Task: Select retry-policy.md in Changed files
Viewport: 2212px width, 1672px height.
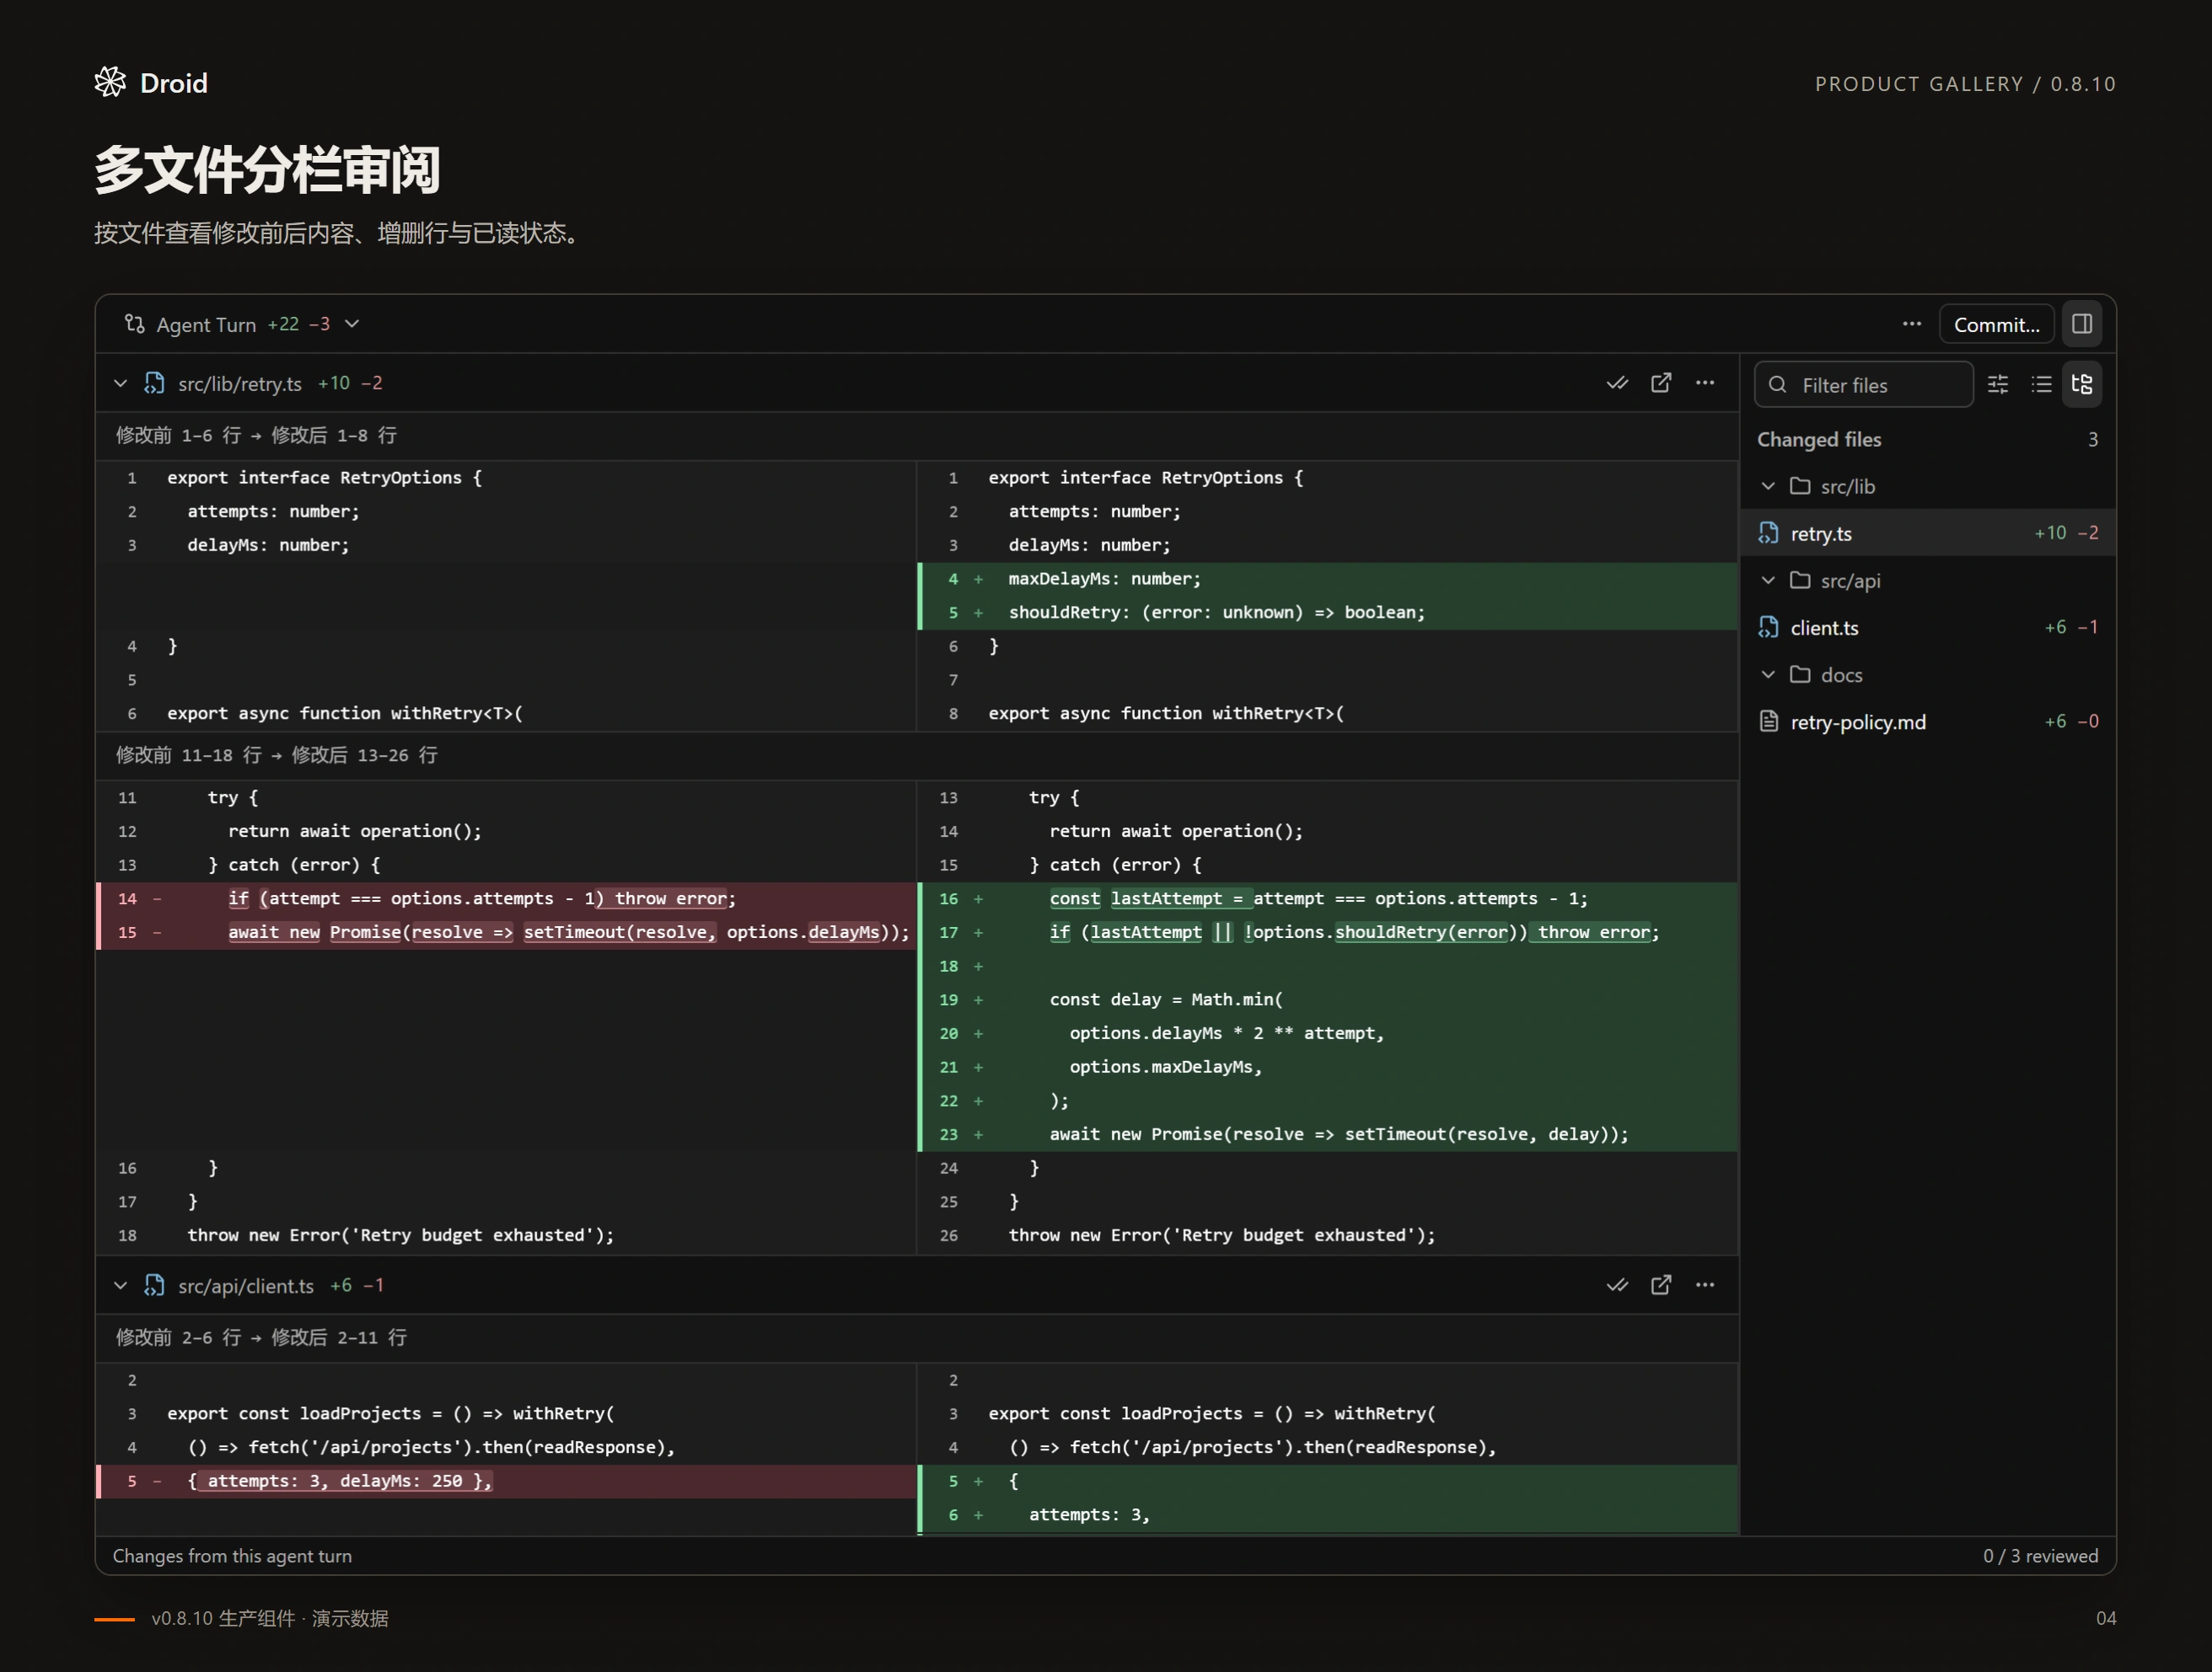Action: click(1928, 721)
